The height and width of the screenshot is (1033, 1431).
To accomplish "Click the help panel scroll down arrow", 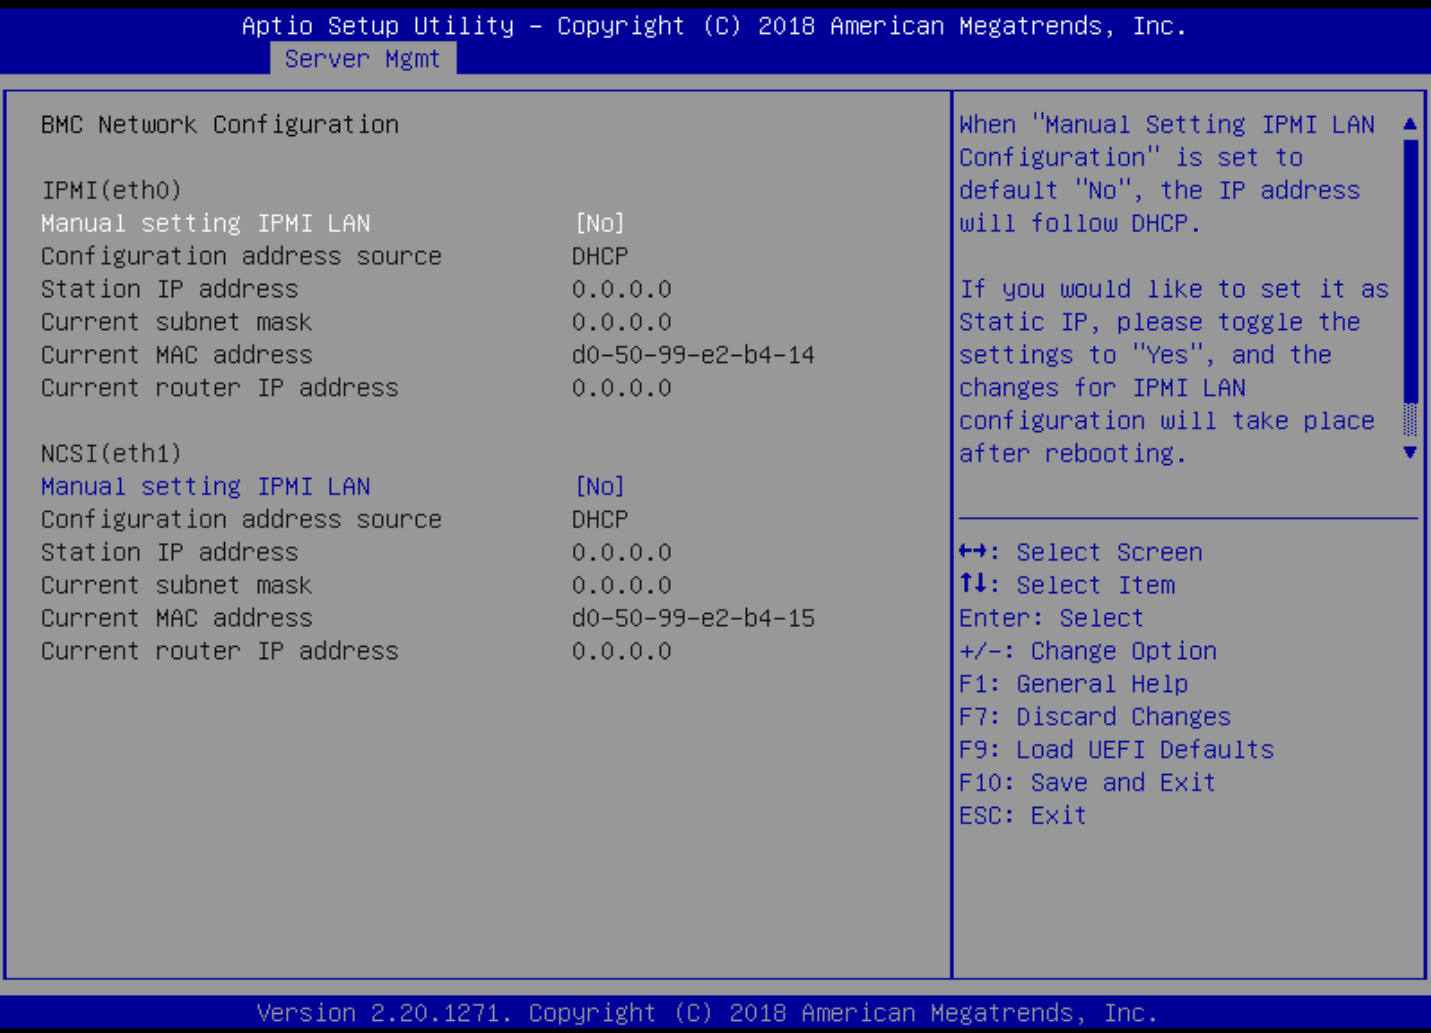I will (x=1410, y=453).
